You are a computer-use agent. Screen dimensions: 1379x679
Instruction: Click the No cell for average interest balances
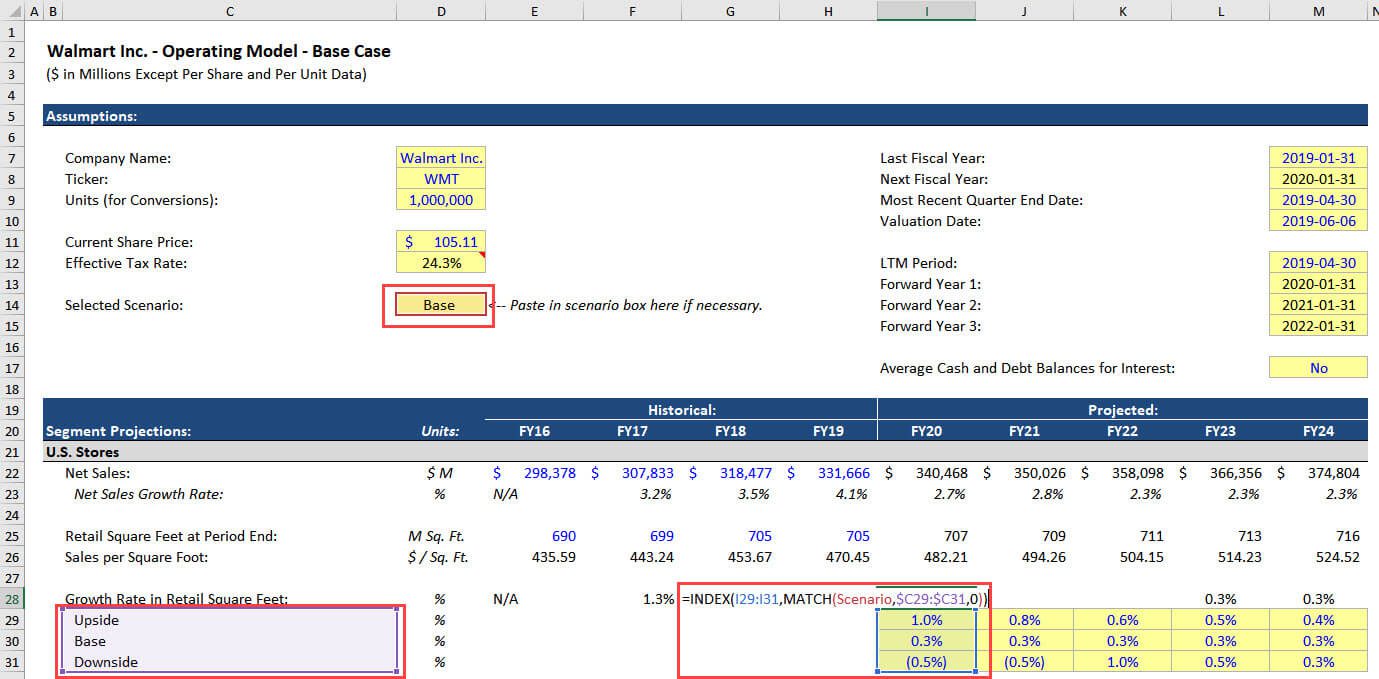1318,368
